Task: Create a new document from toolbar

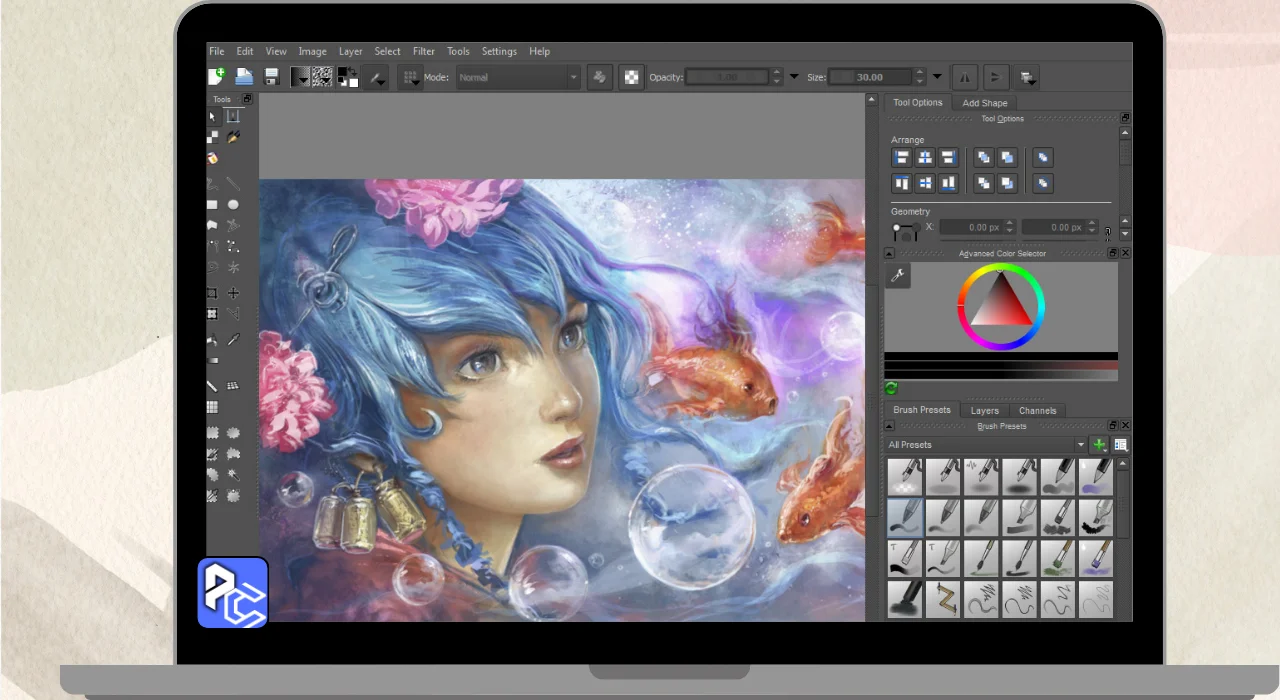Action: click(x=217, y=77)
